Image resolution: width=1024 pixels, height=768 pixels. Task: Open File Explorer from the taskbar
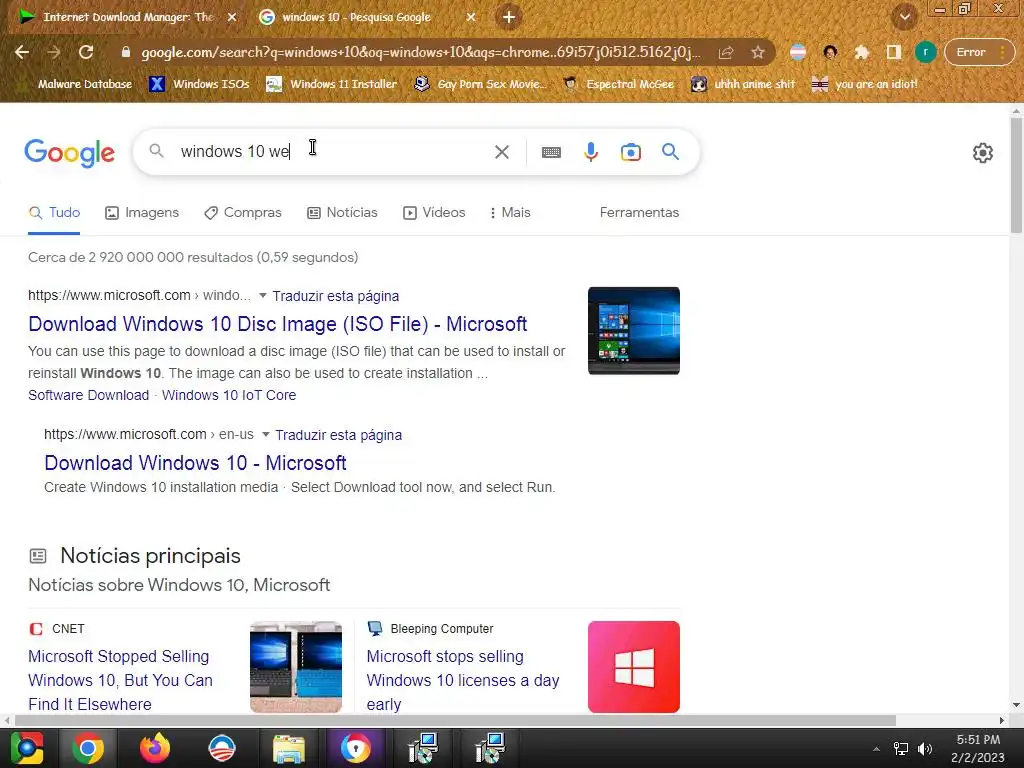point(289,748)
